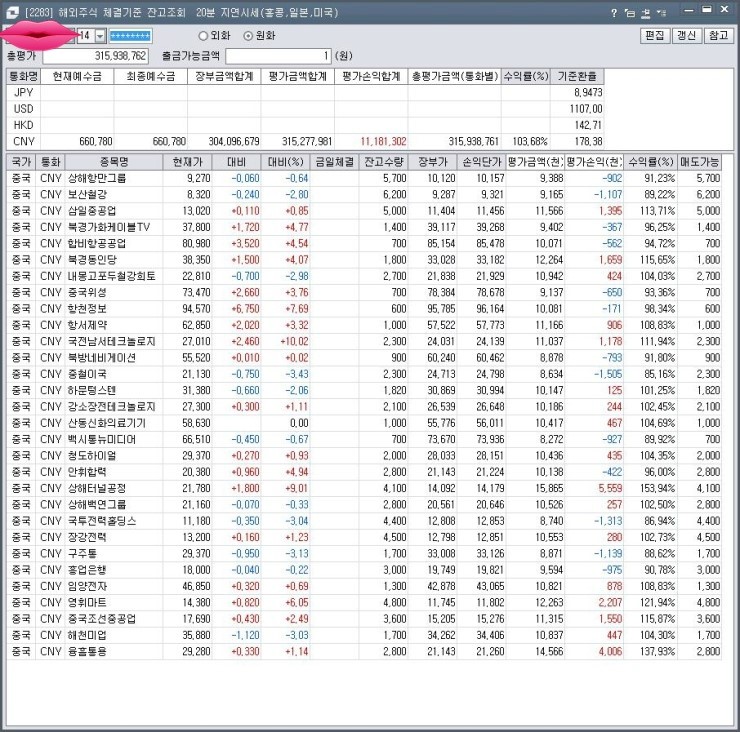Close the balance inquiry window

724,10
